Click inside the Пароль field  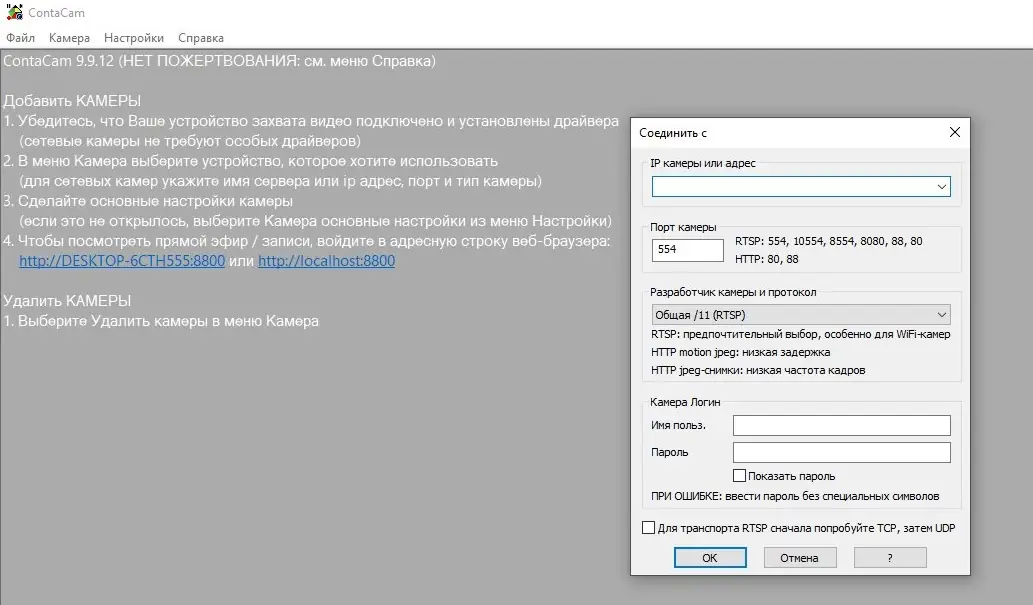pyautogui.click(x=840, y=452)
